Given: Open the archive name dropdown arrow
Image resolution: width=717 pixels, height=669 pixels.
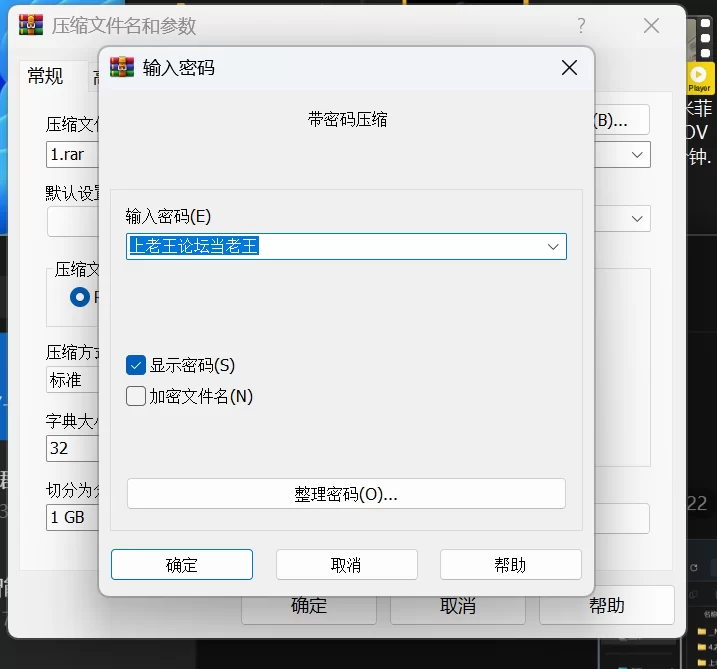Looking at the screenshot, I should pyautogui.click(x=637, y=155).
